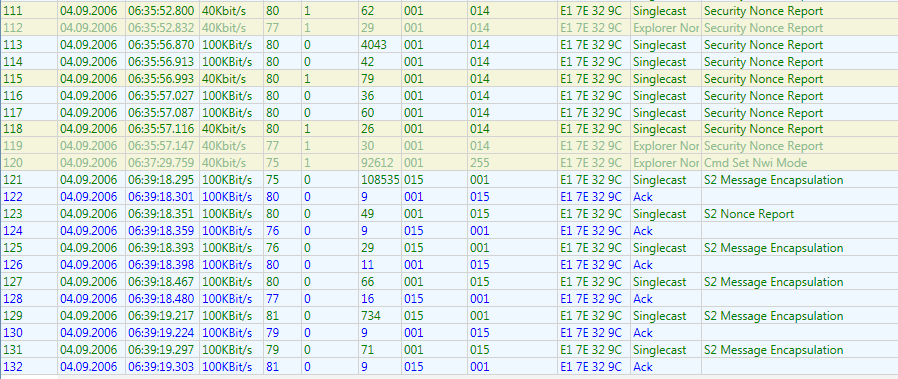Click row number 126
Viewport: 898px width, 379px height.
click(12, 264)
